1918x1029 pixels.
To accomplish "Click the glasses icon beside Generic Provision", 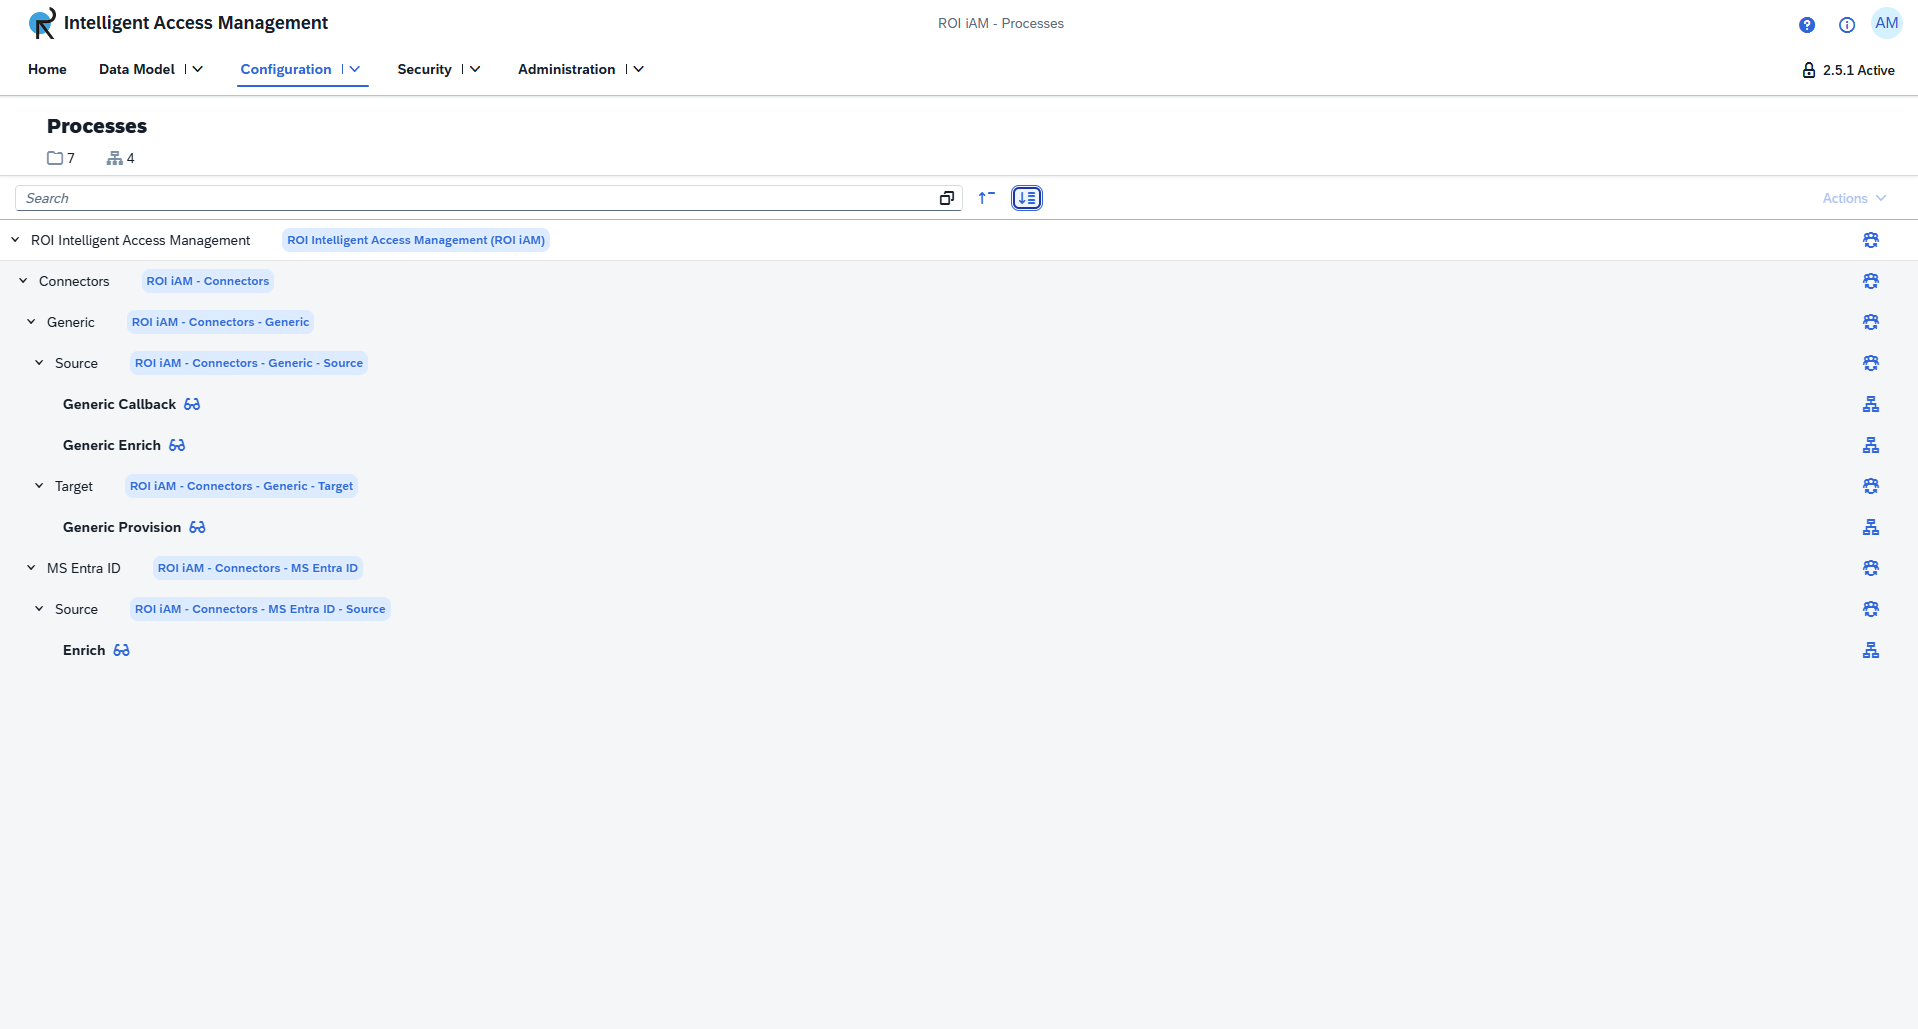I will [x=197, y=527].
